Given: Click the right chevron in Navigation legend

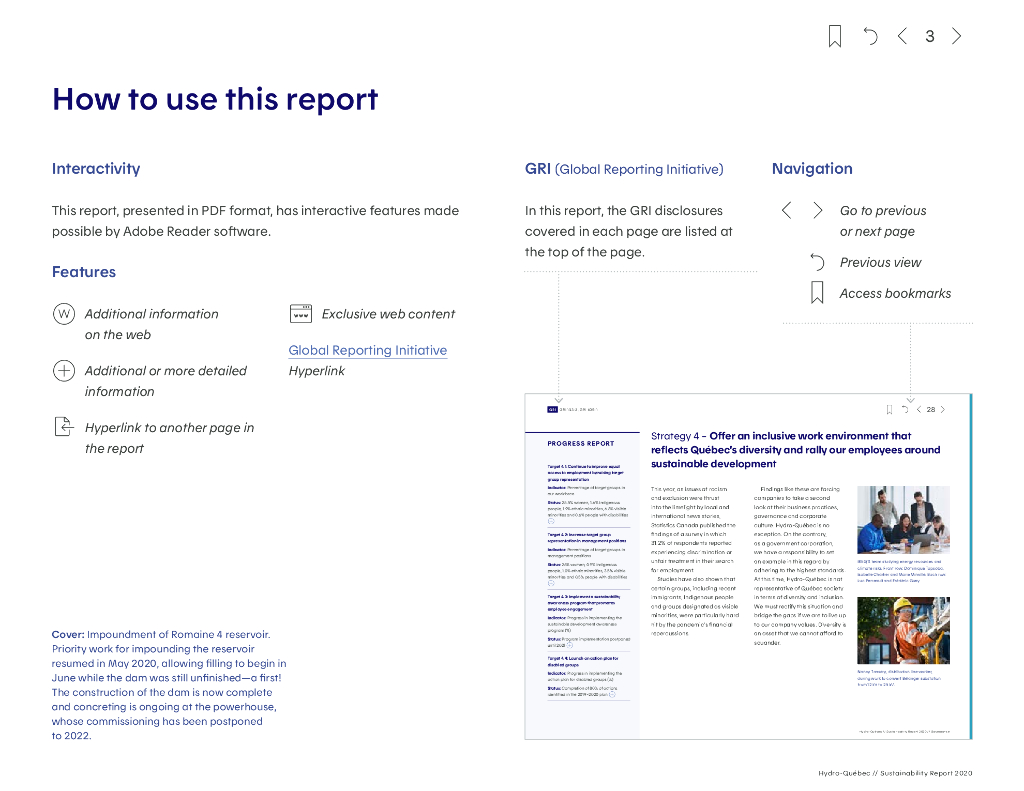Looking at the screenshot, I should pyautogui.click(x=818, y=210).
